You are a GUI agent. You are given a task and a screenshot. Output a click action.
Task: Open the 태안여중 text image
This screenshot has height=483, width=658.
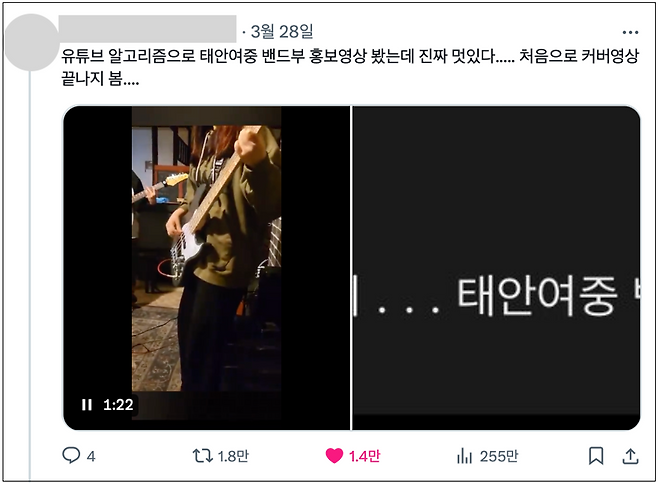(x=496, y=268)
